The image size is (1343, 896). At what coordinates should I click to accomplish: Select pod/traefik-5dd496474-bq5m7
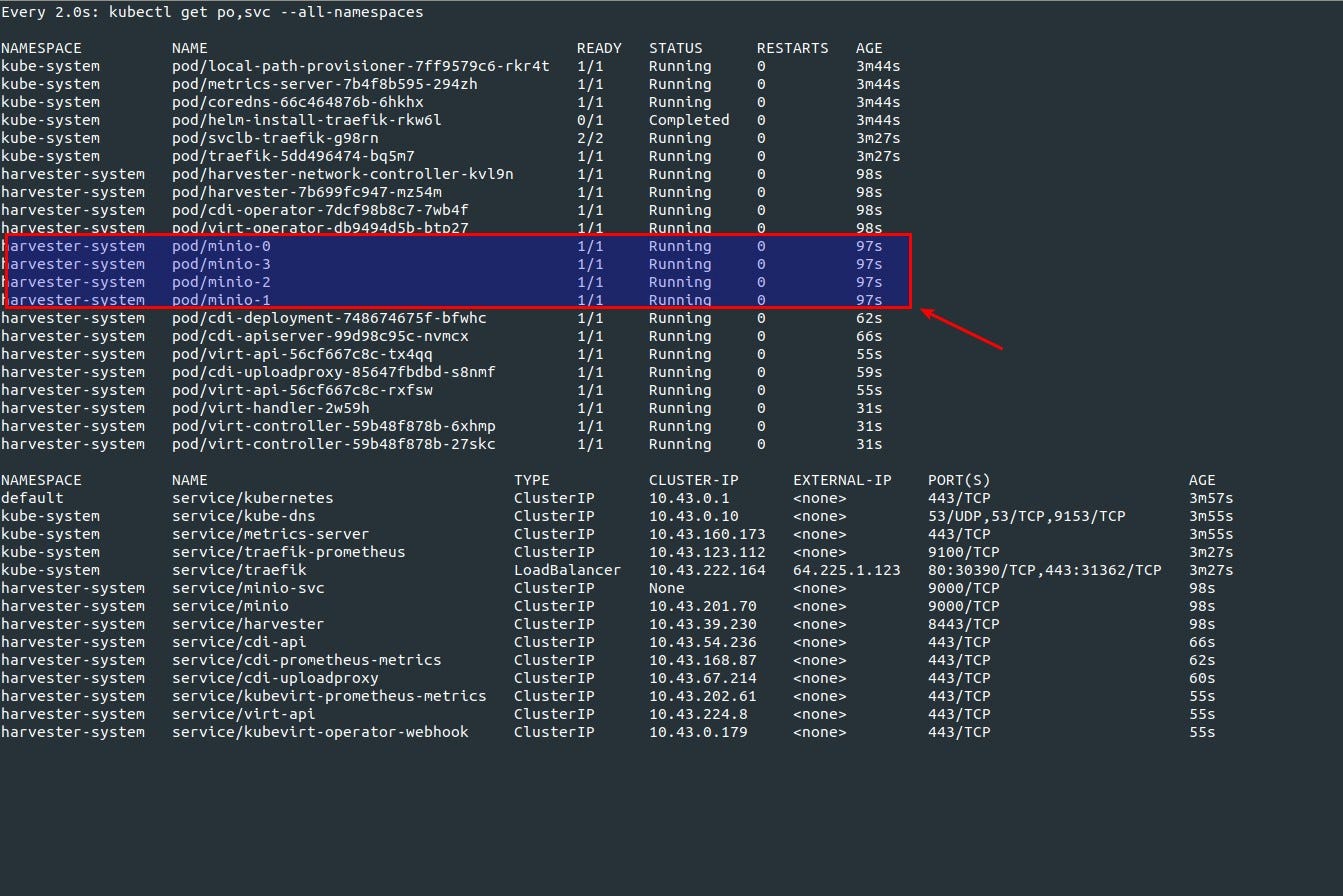pos(293,156)
